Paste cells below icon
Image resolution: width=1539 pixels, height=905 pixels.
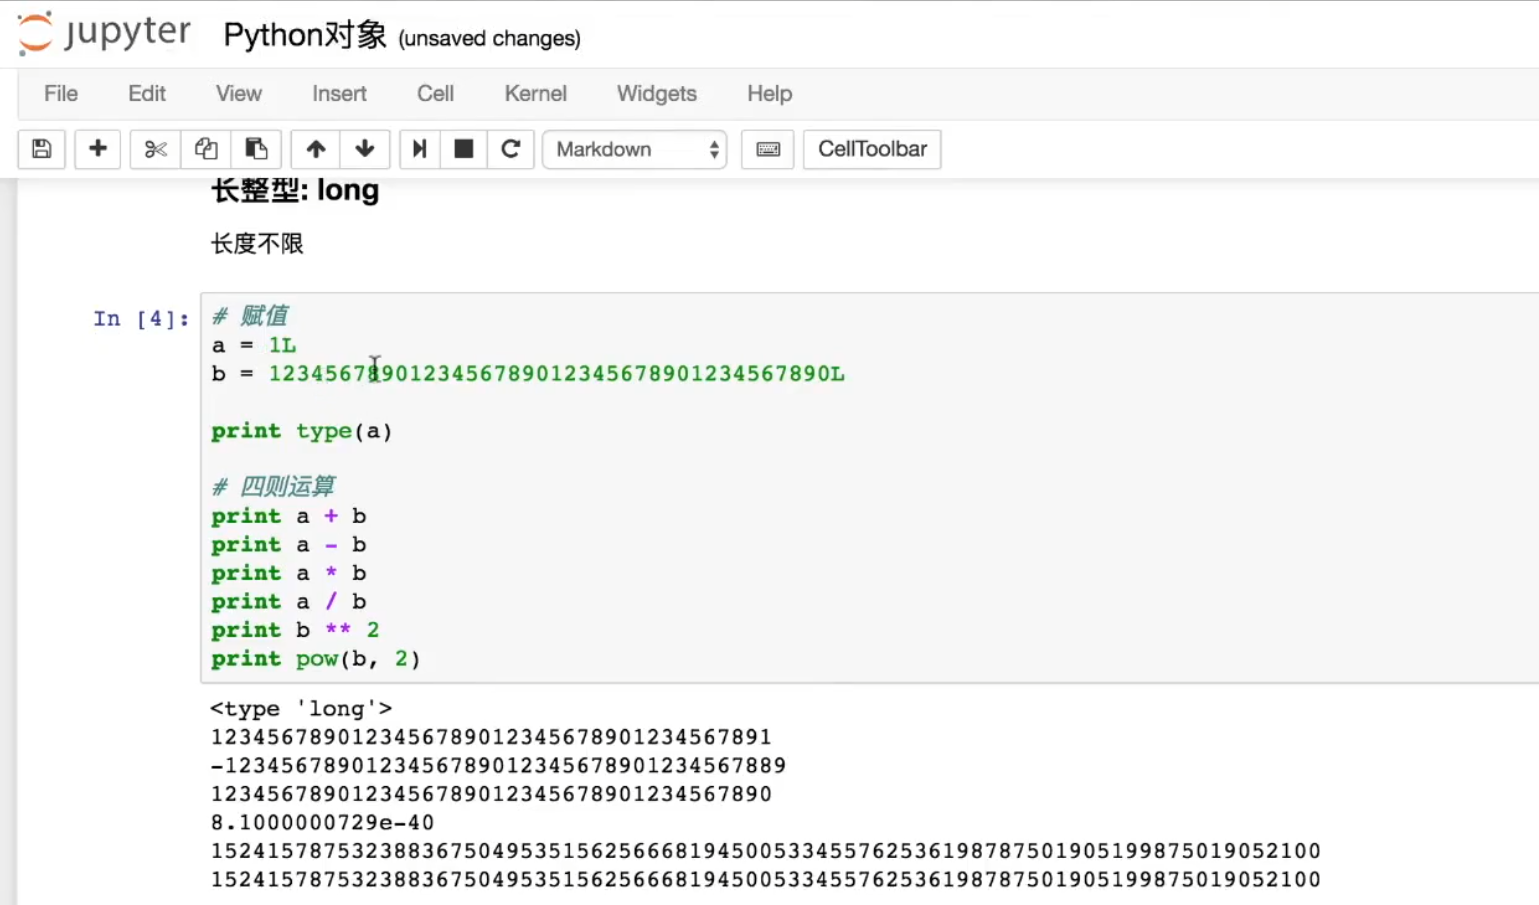(256, 149)
